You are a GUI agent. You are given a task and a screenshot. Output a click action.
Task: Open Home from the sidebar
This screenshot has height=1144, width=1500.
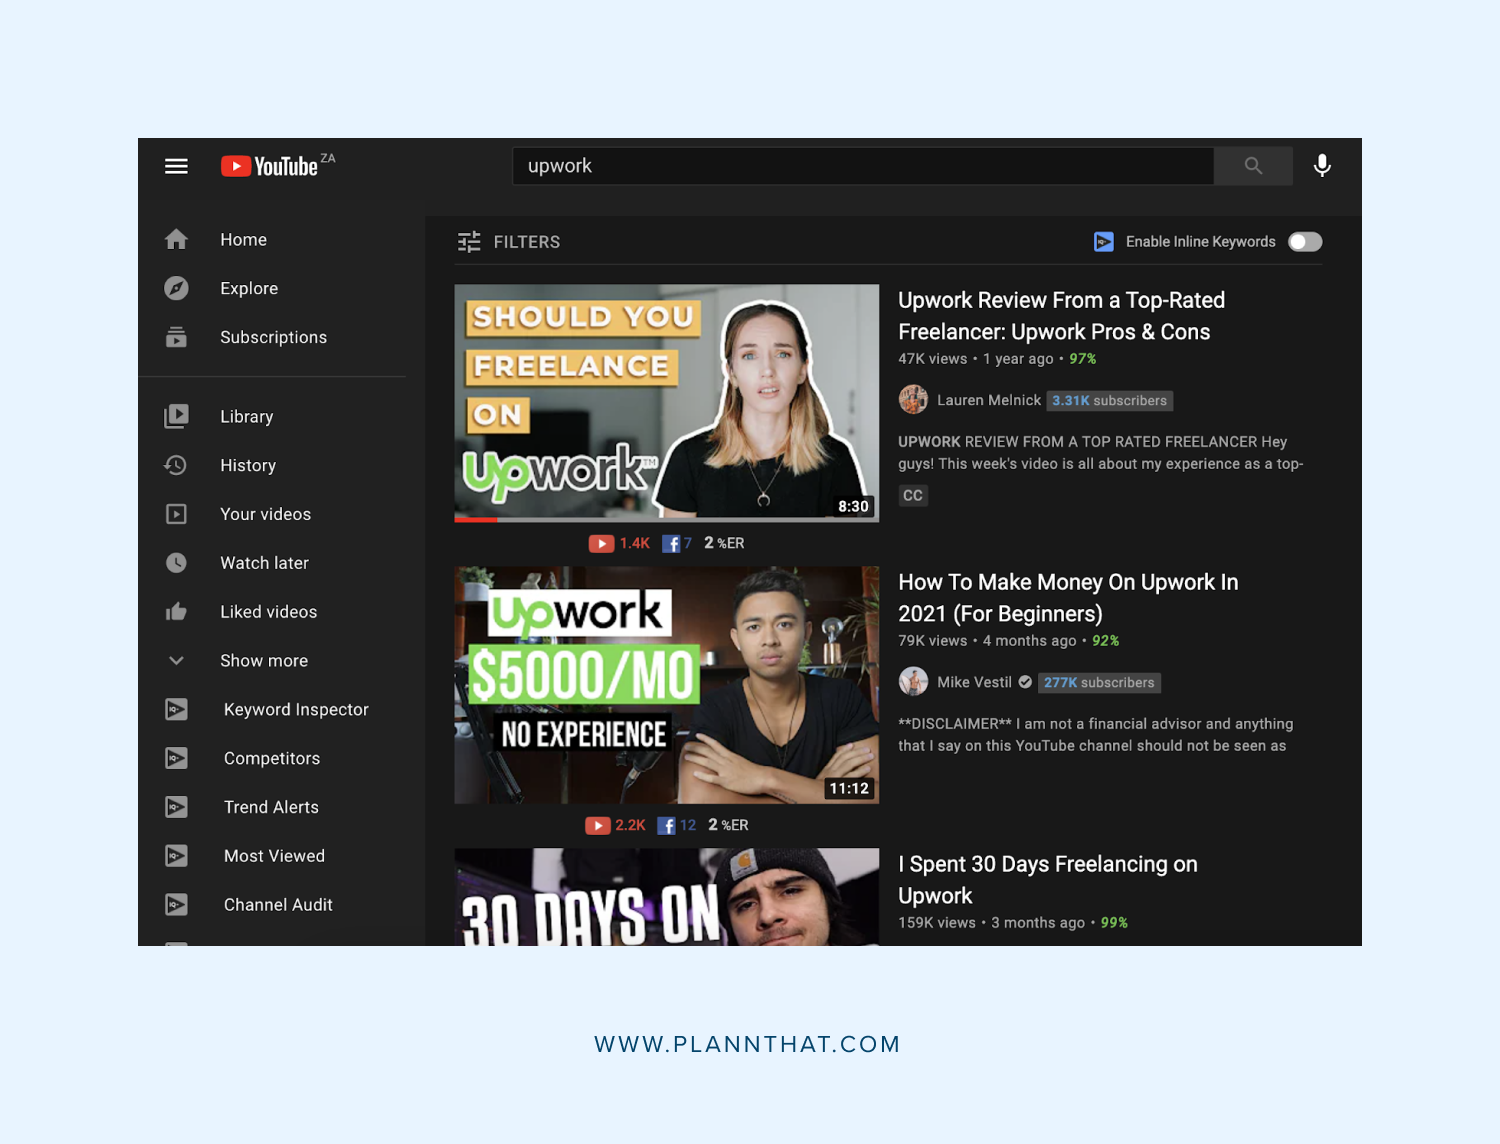point(244,240)
